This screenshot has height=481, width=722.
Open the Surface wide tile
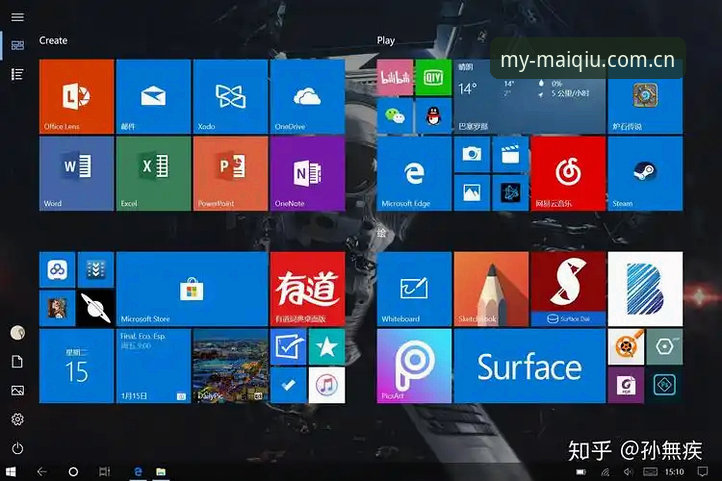pyautogui.click(x=530, y=366)
